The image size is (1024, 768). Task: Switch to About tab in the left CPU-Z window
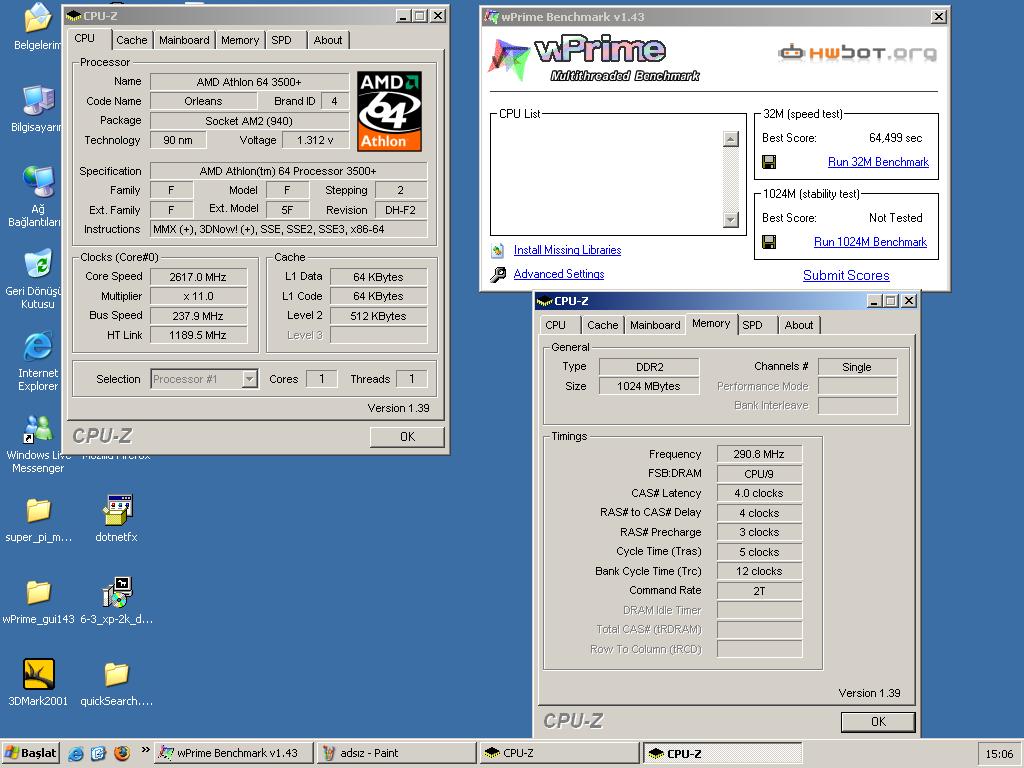coord(328,40)
